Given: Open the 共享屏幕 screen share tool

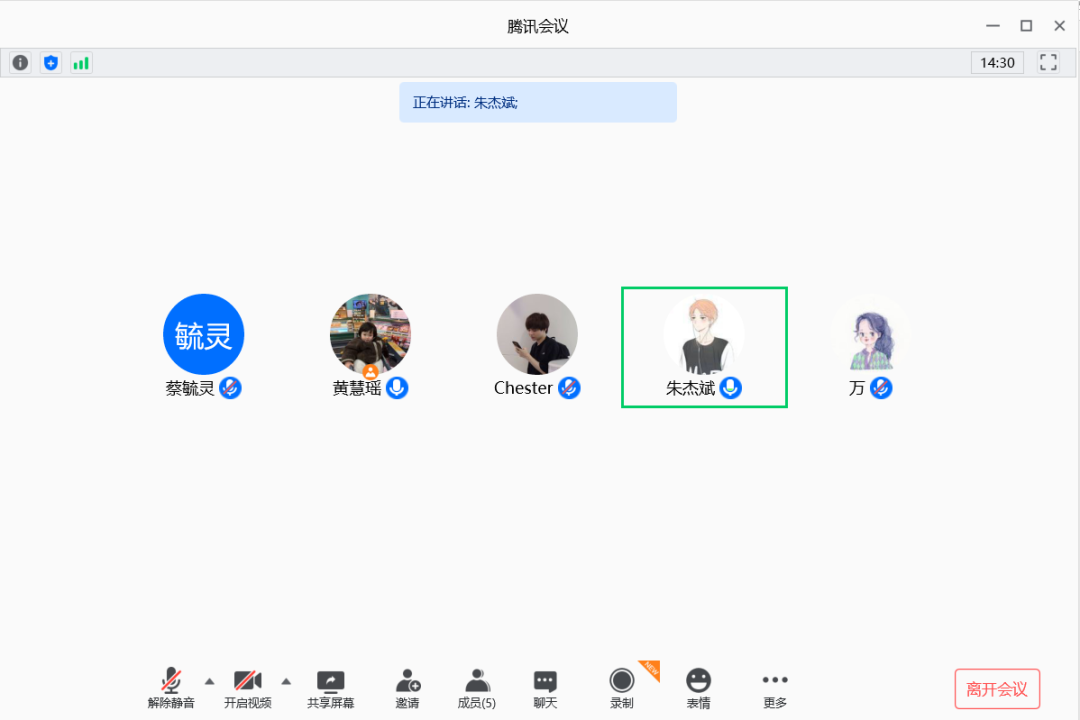Looking at the screenshot, I should pos(330,688).
